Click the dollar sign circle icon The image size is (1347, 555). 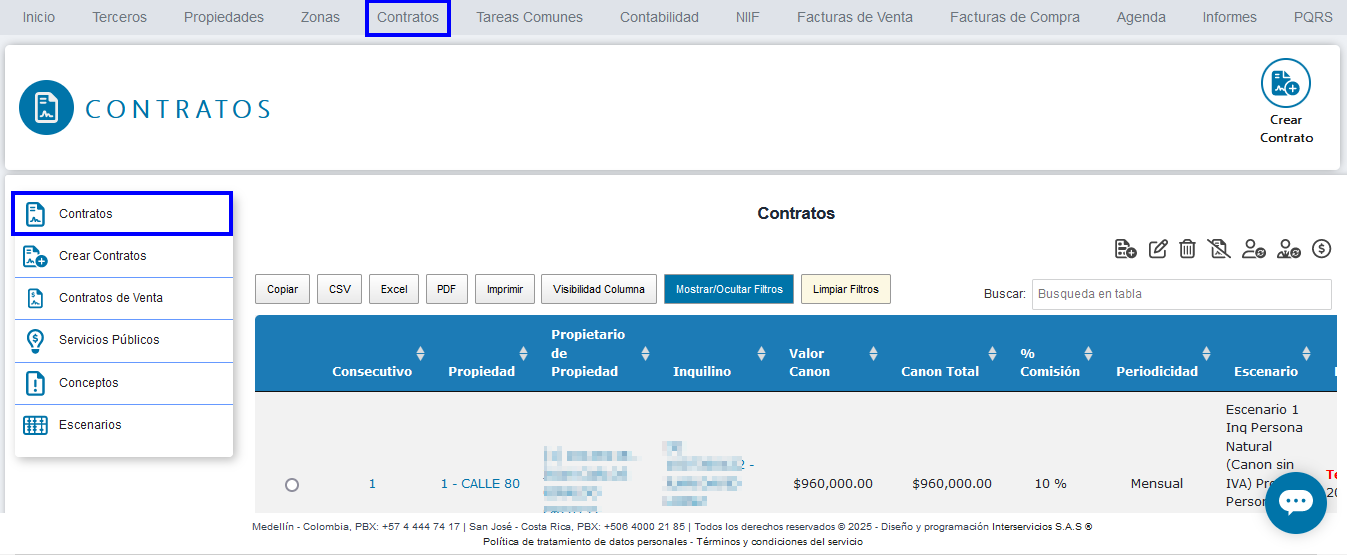(x=1322, y=249)
